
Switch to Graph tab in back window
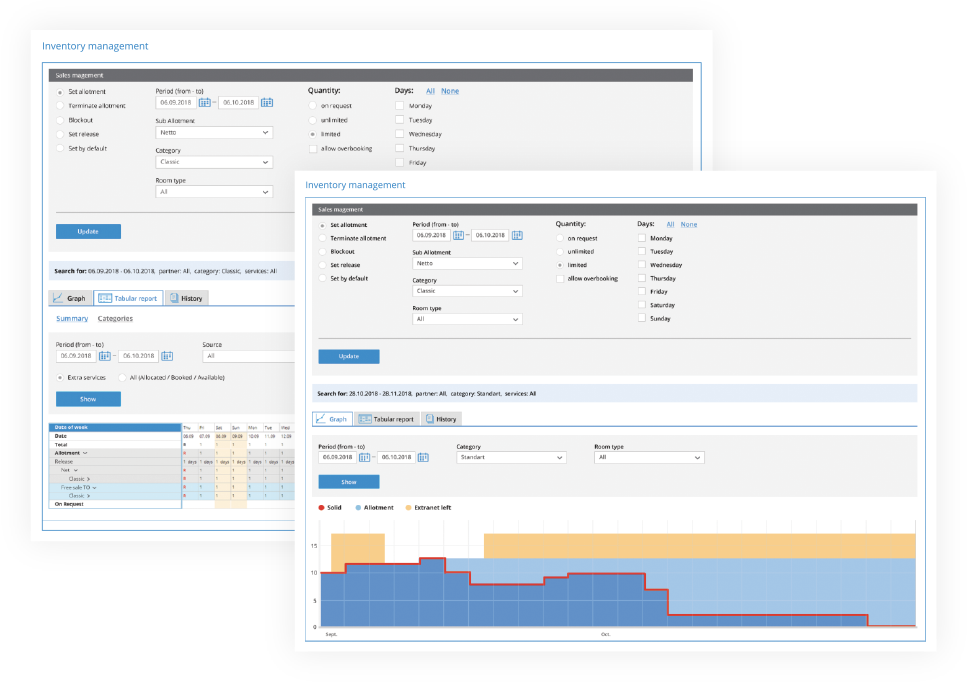[x=70, y=298]
